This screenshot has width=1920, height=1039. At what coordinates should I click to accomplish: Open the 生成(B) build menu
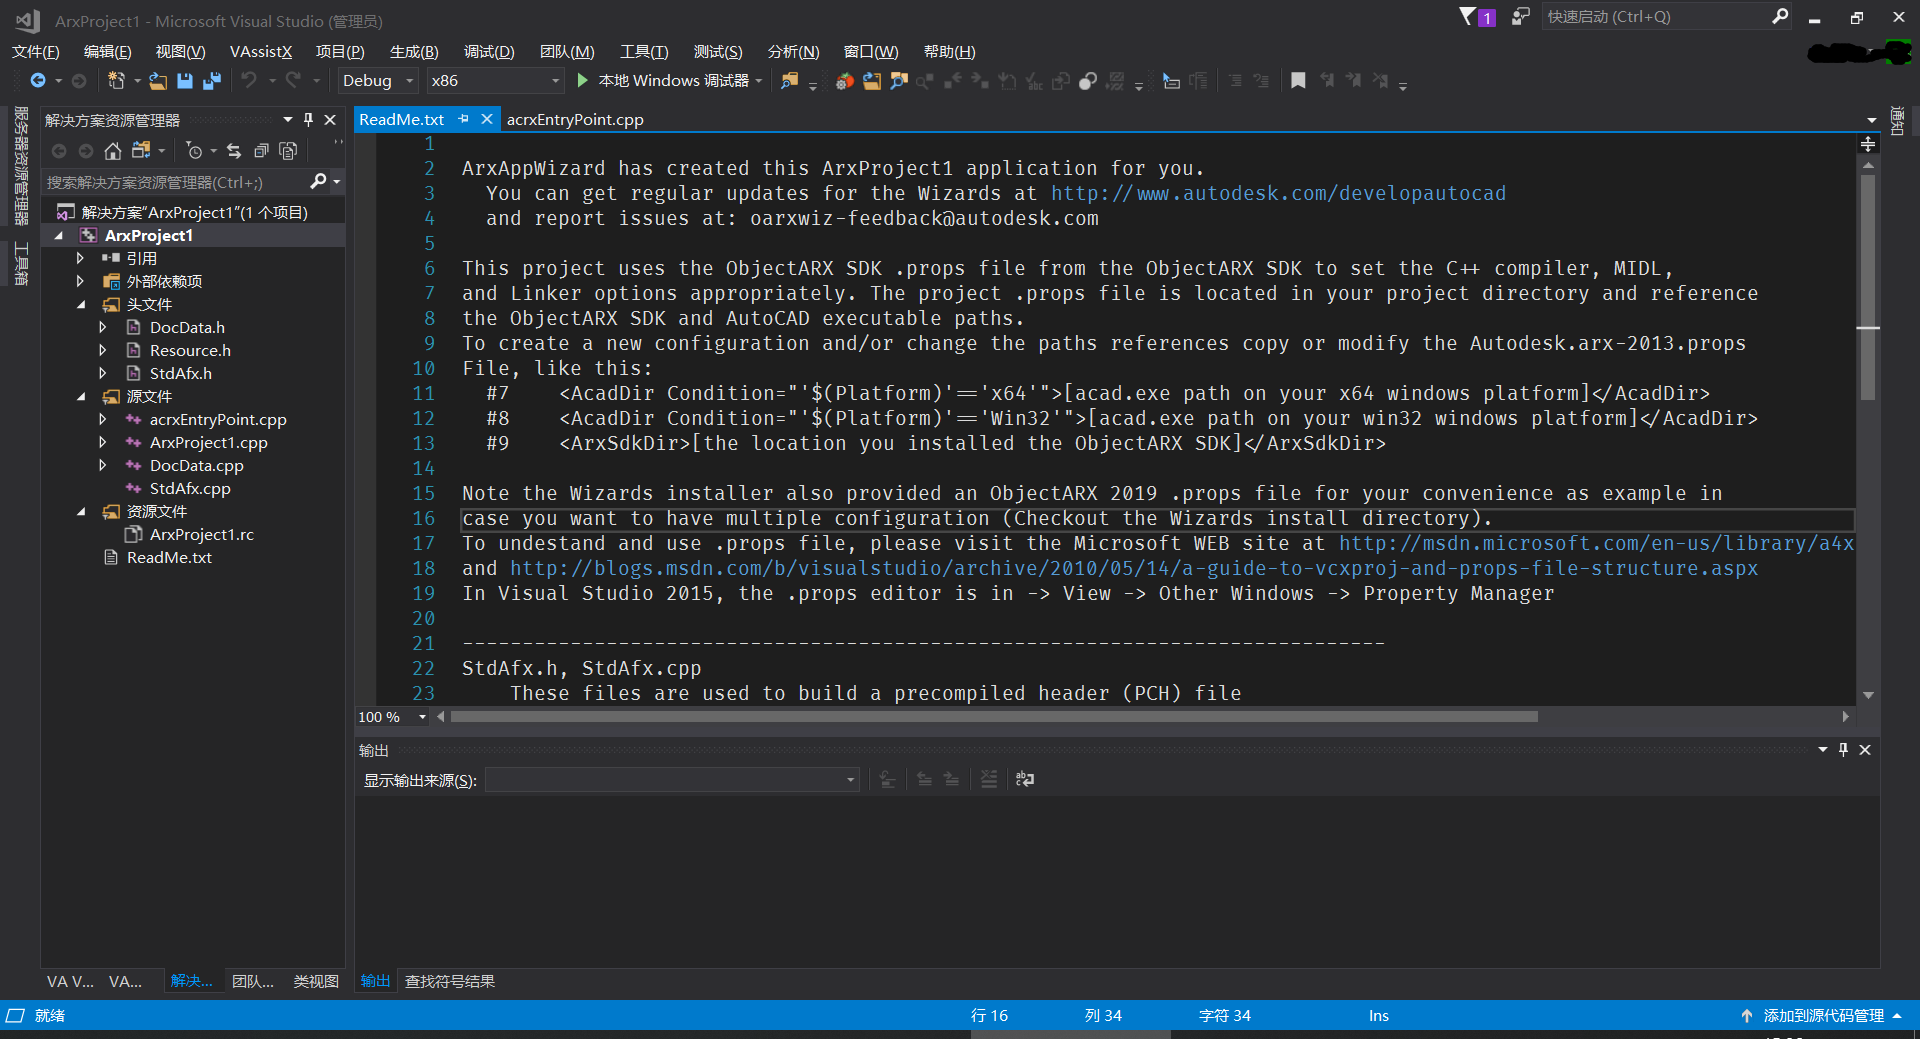click(x=414, y=52)
